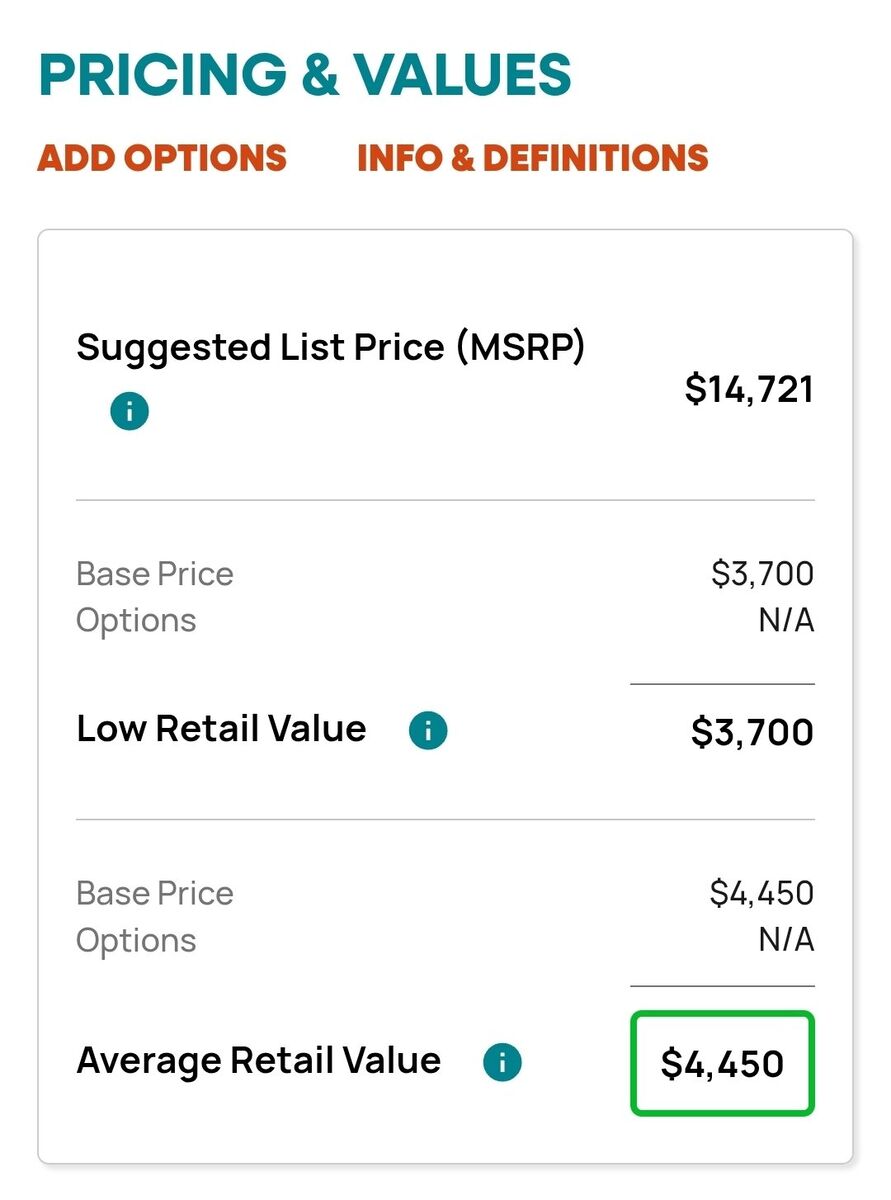Click the Low Retail Value label
The image size is (891, 1200).
click(221, 729)
